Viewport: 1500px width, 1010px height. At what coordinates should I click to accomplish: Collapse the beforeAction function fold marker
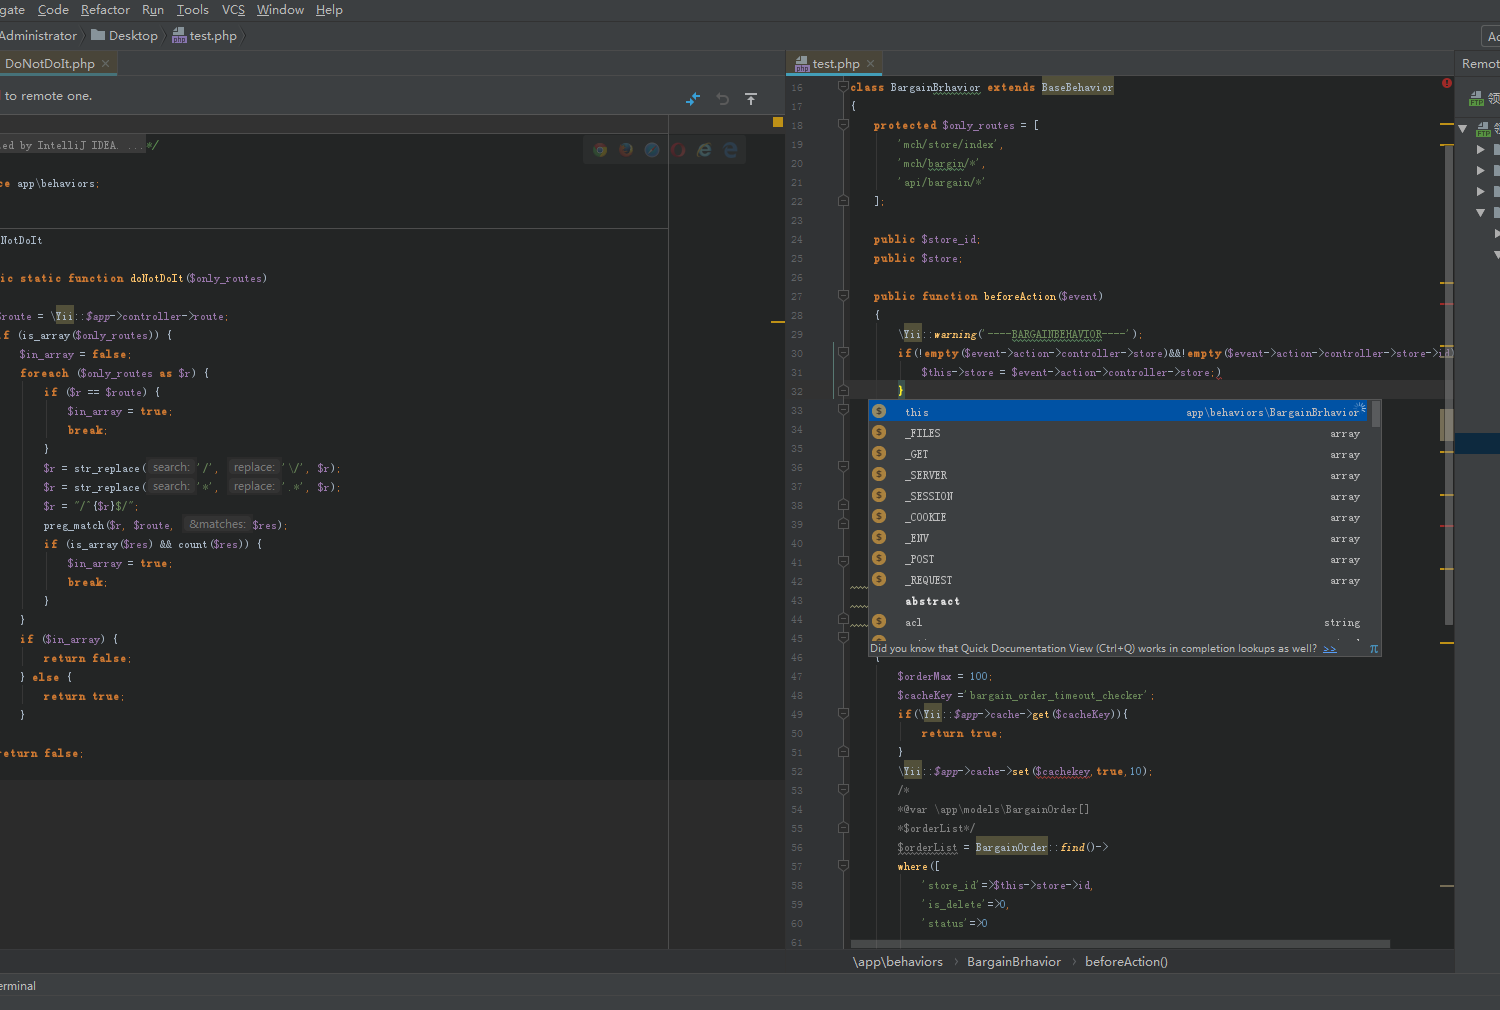[x=843, y=296]
